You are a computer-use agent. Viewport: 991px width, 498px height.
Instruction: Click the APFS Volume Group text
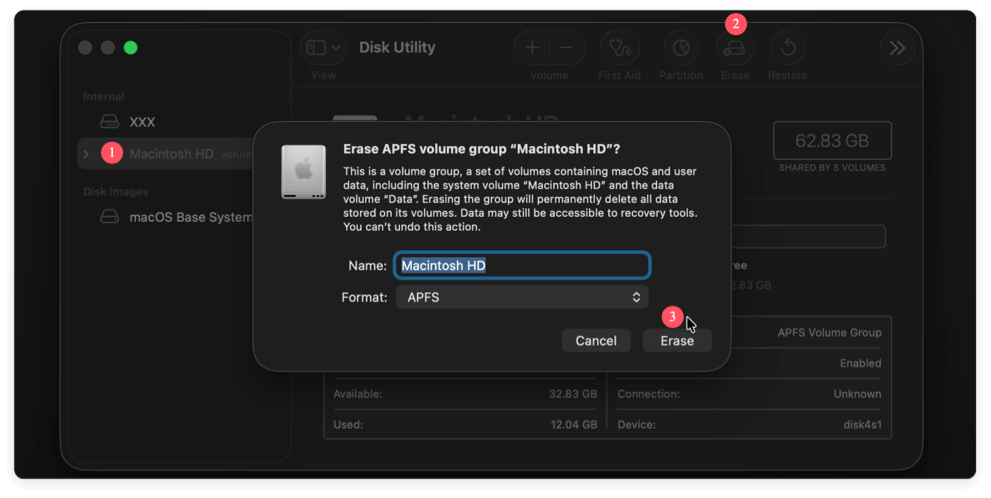(829, 332)
